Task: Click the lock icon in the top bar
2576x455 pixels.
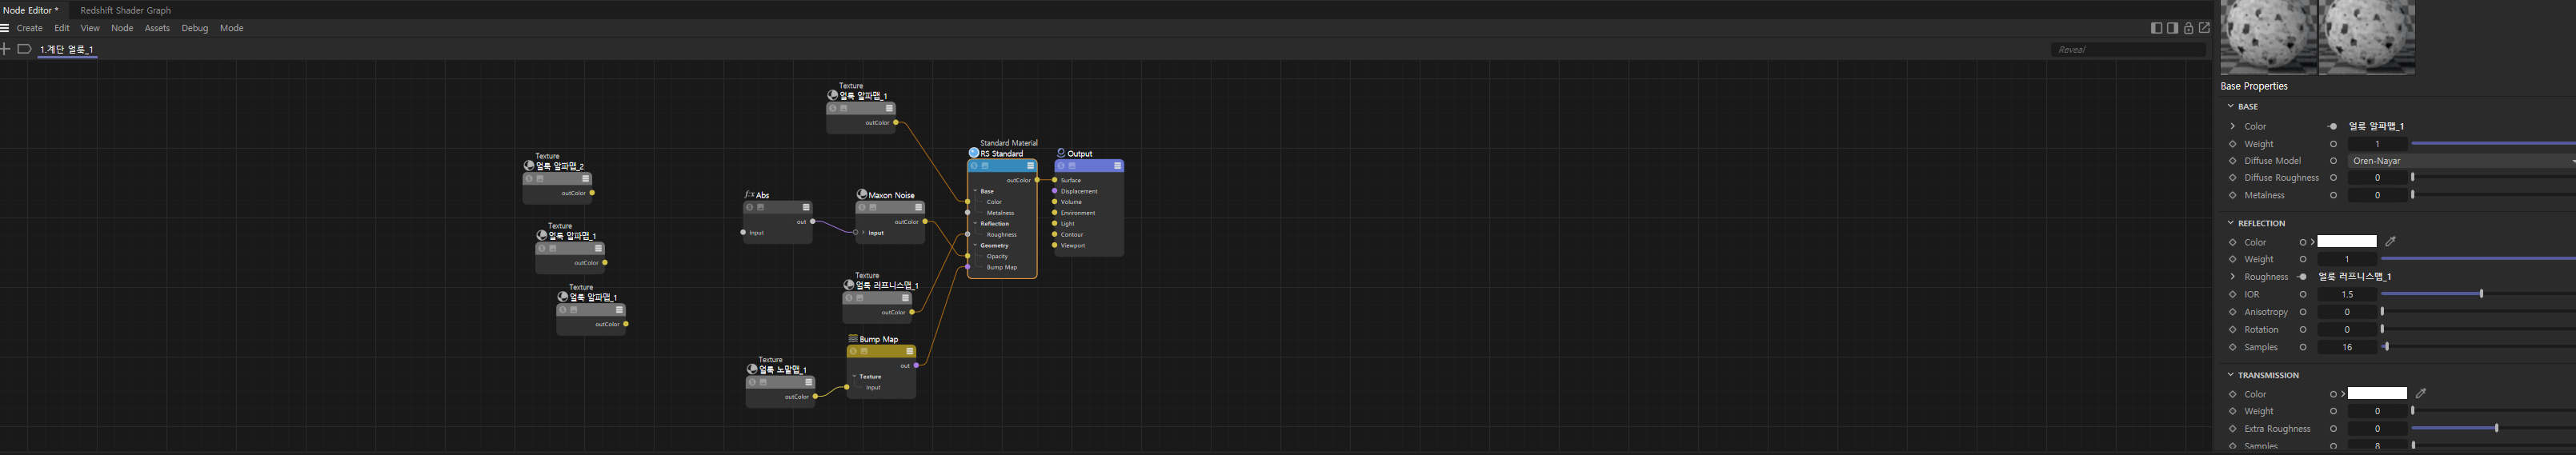Action: pyautogui.click(x=2188, y=28)
